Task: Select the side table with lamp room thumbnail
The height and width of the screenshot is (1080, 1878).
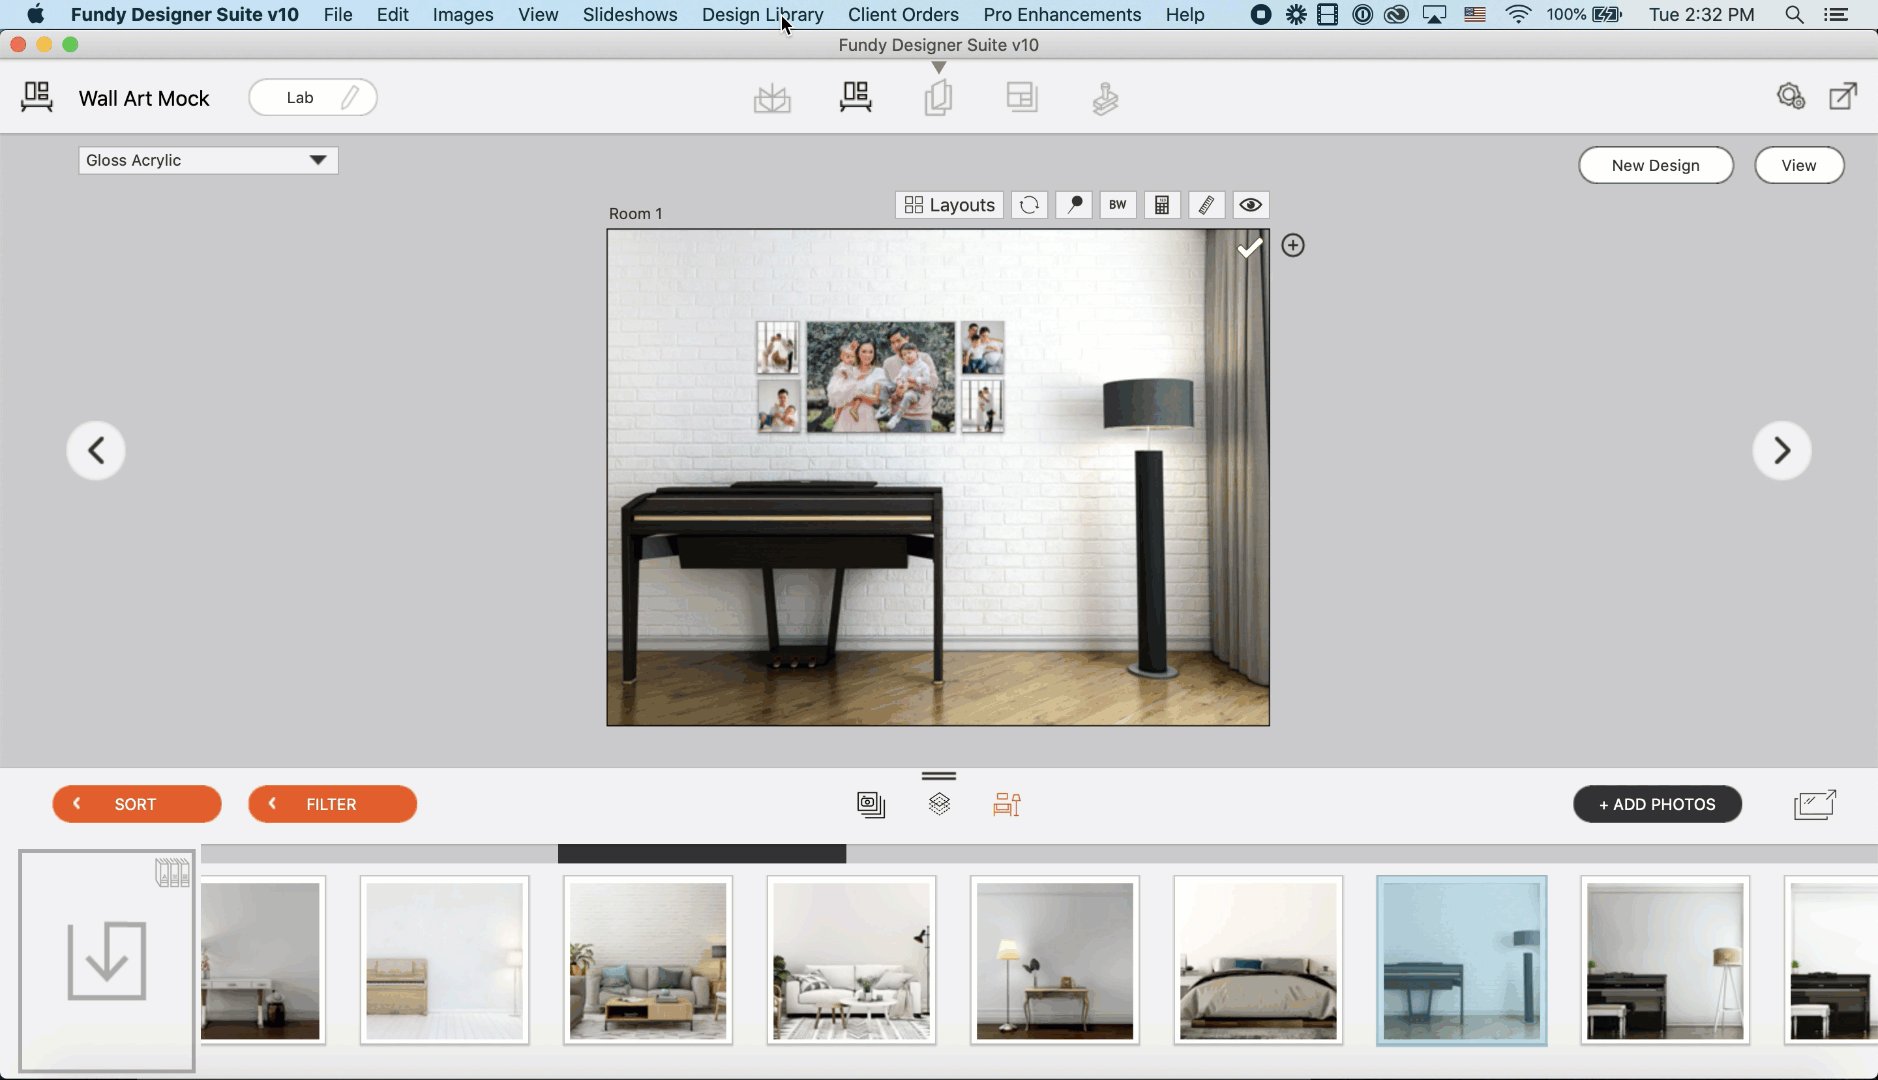Action: point(1055,961)
